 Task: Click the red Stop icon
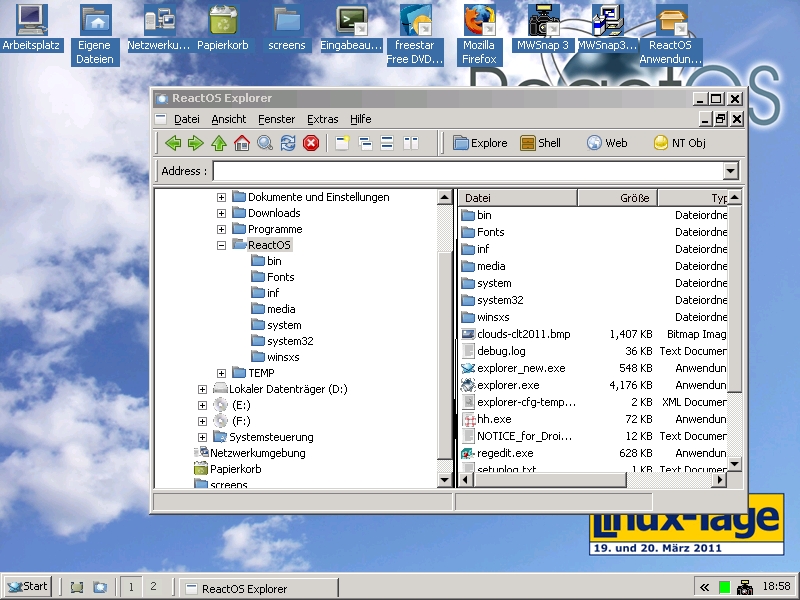(311, 143)
